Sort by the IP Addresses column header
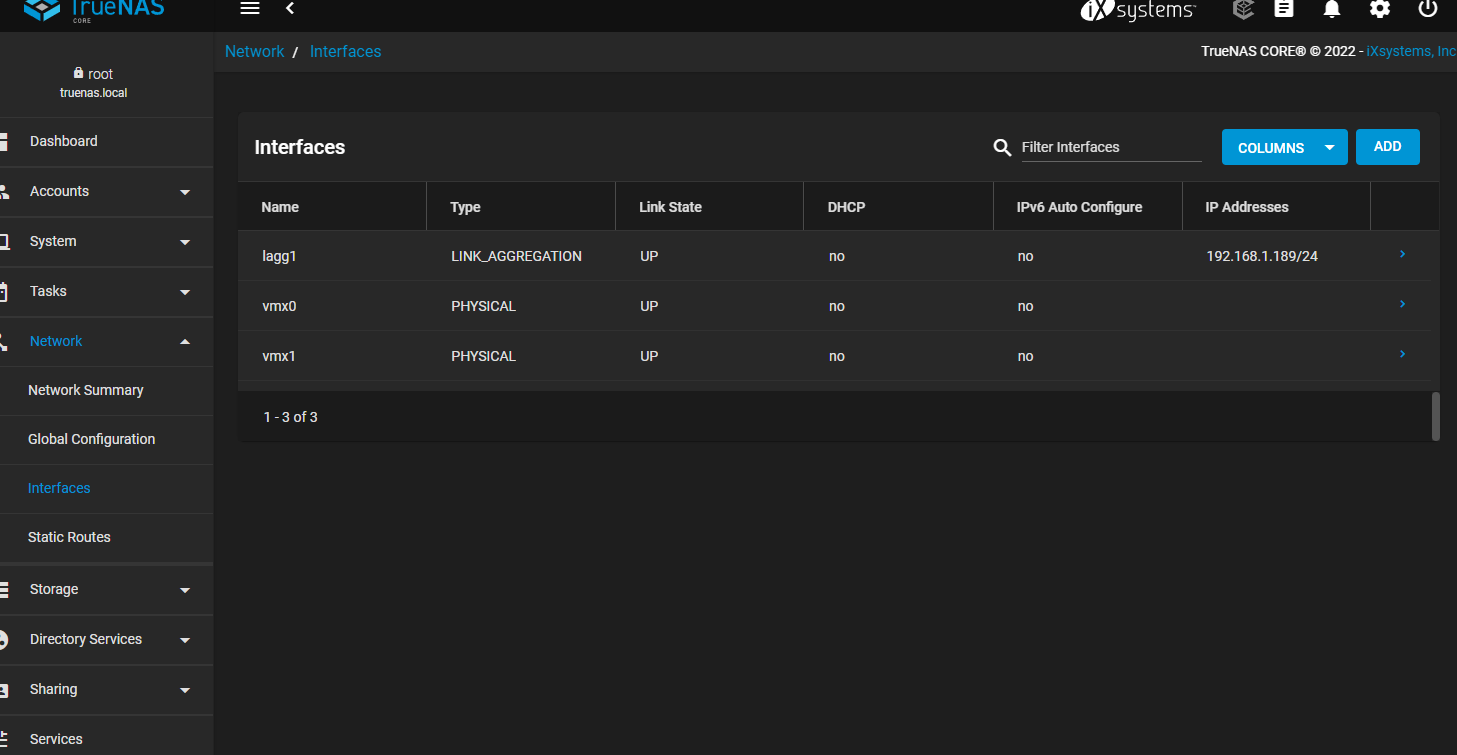 coord(1247,207)
